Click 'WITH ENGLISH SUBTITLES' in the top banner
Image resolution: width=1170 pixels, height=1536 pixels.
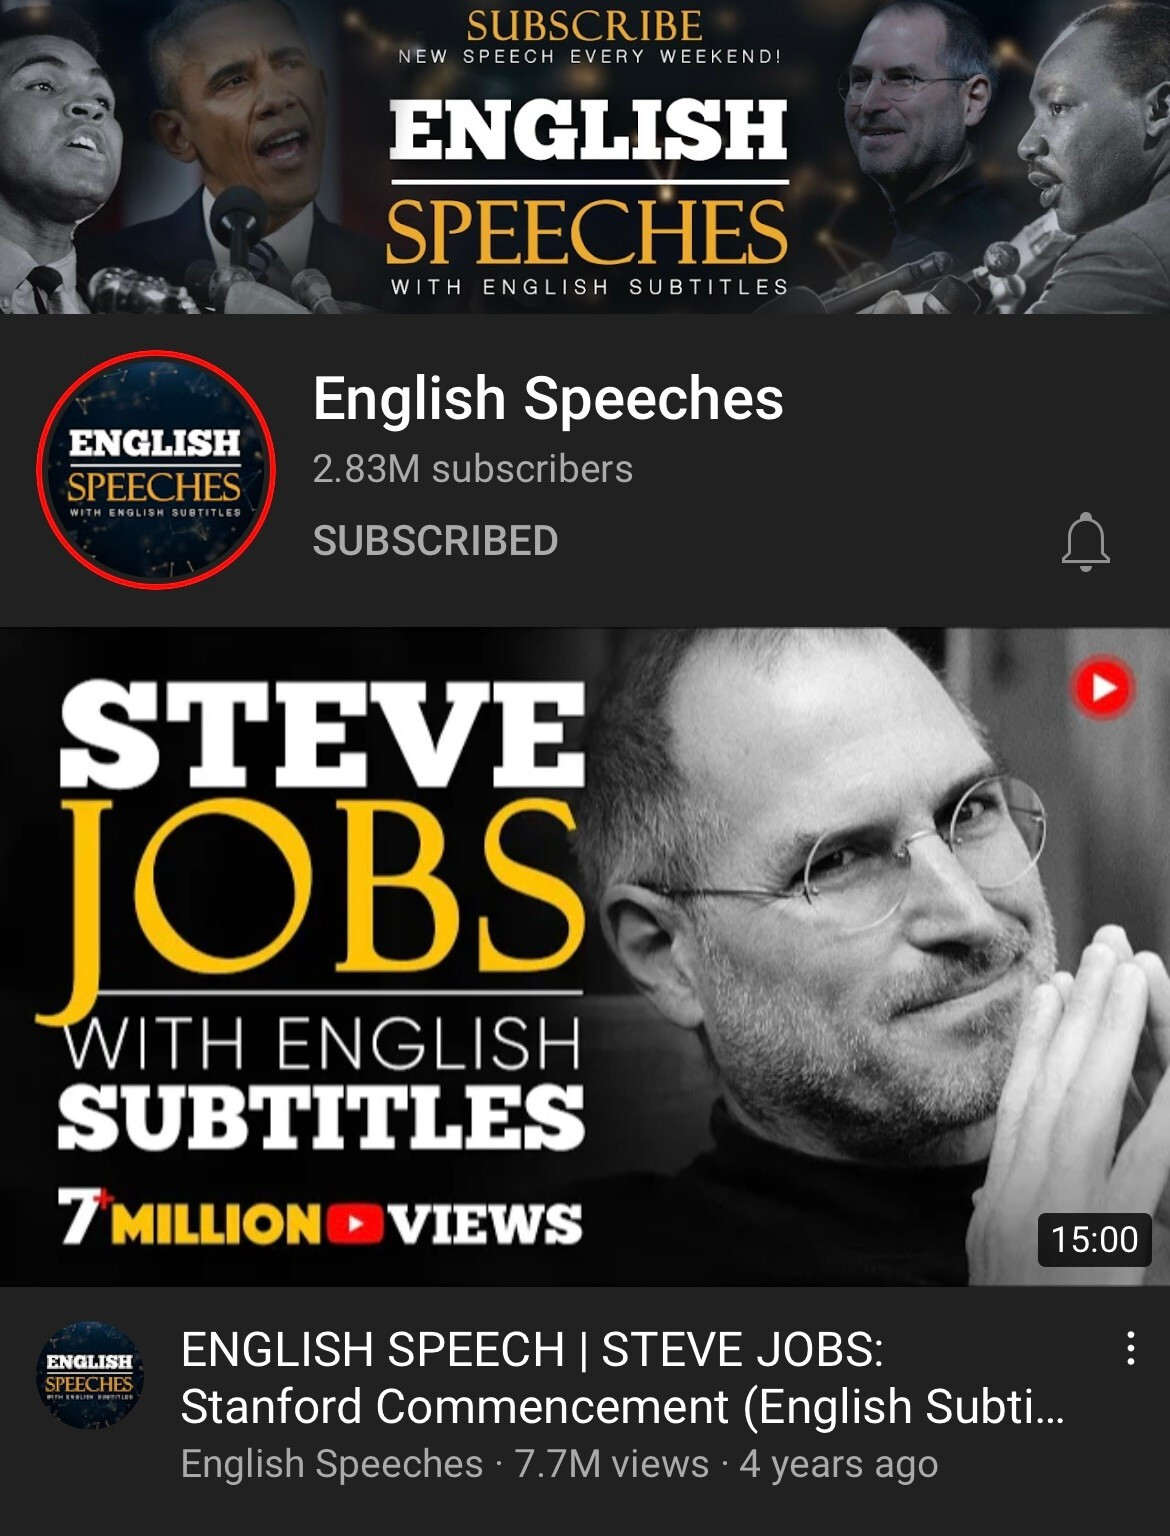coord(589,287)
